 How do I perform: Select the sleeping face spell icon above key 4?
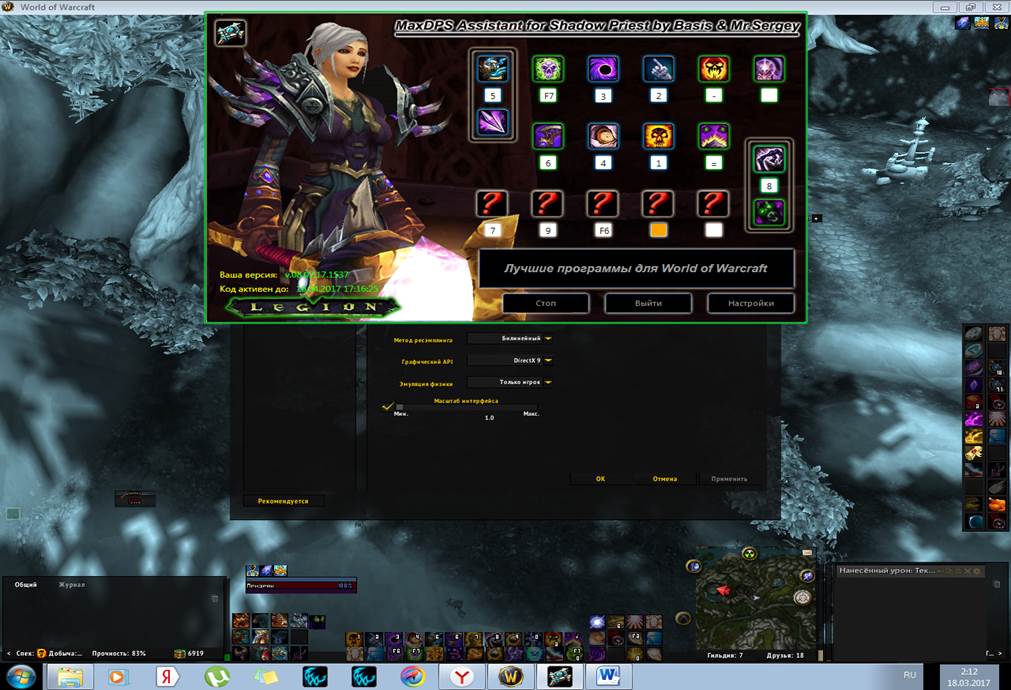603,136
